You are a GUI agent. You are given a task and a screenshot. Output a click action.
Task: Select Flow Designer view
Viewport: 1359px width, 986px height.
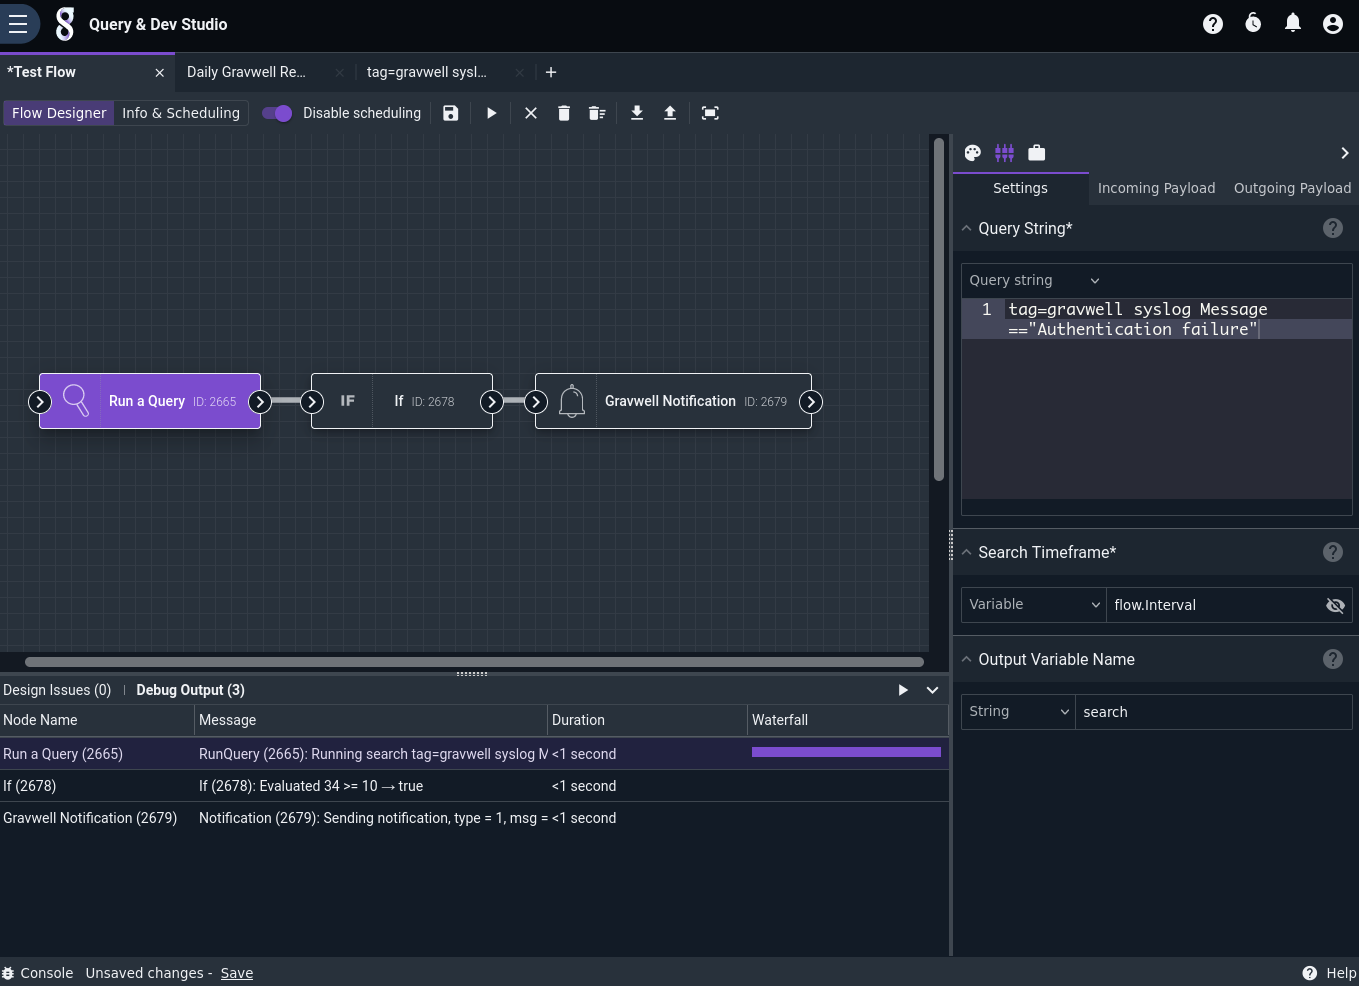coord(59,113)
